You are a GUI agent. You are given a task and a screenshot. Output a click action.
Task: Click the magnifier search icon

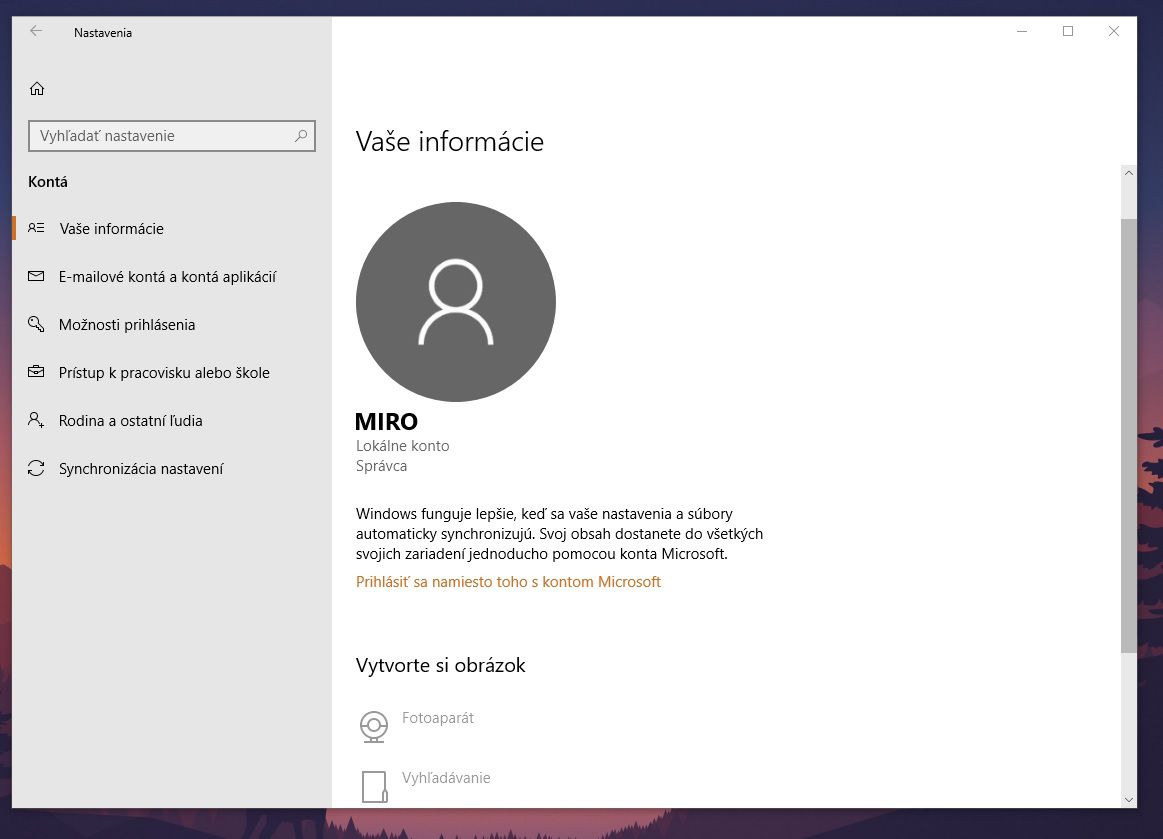(300, 136)
